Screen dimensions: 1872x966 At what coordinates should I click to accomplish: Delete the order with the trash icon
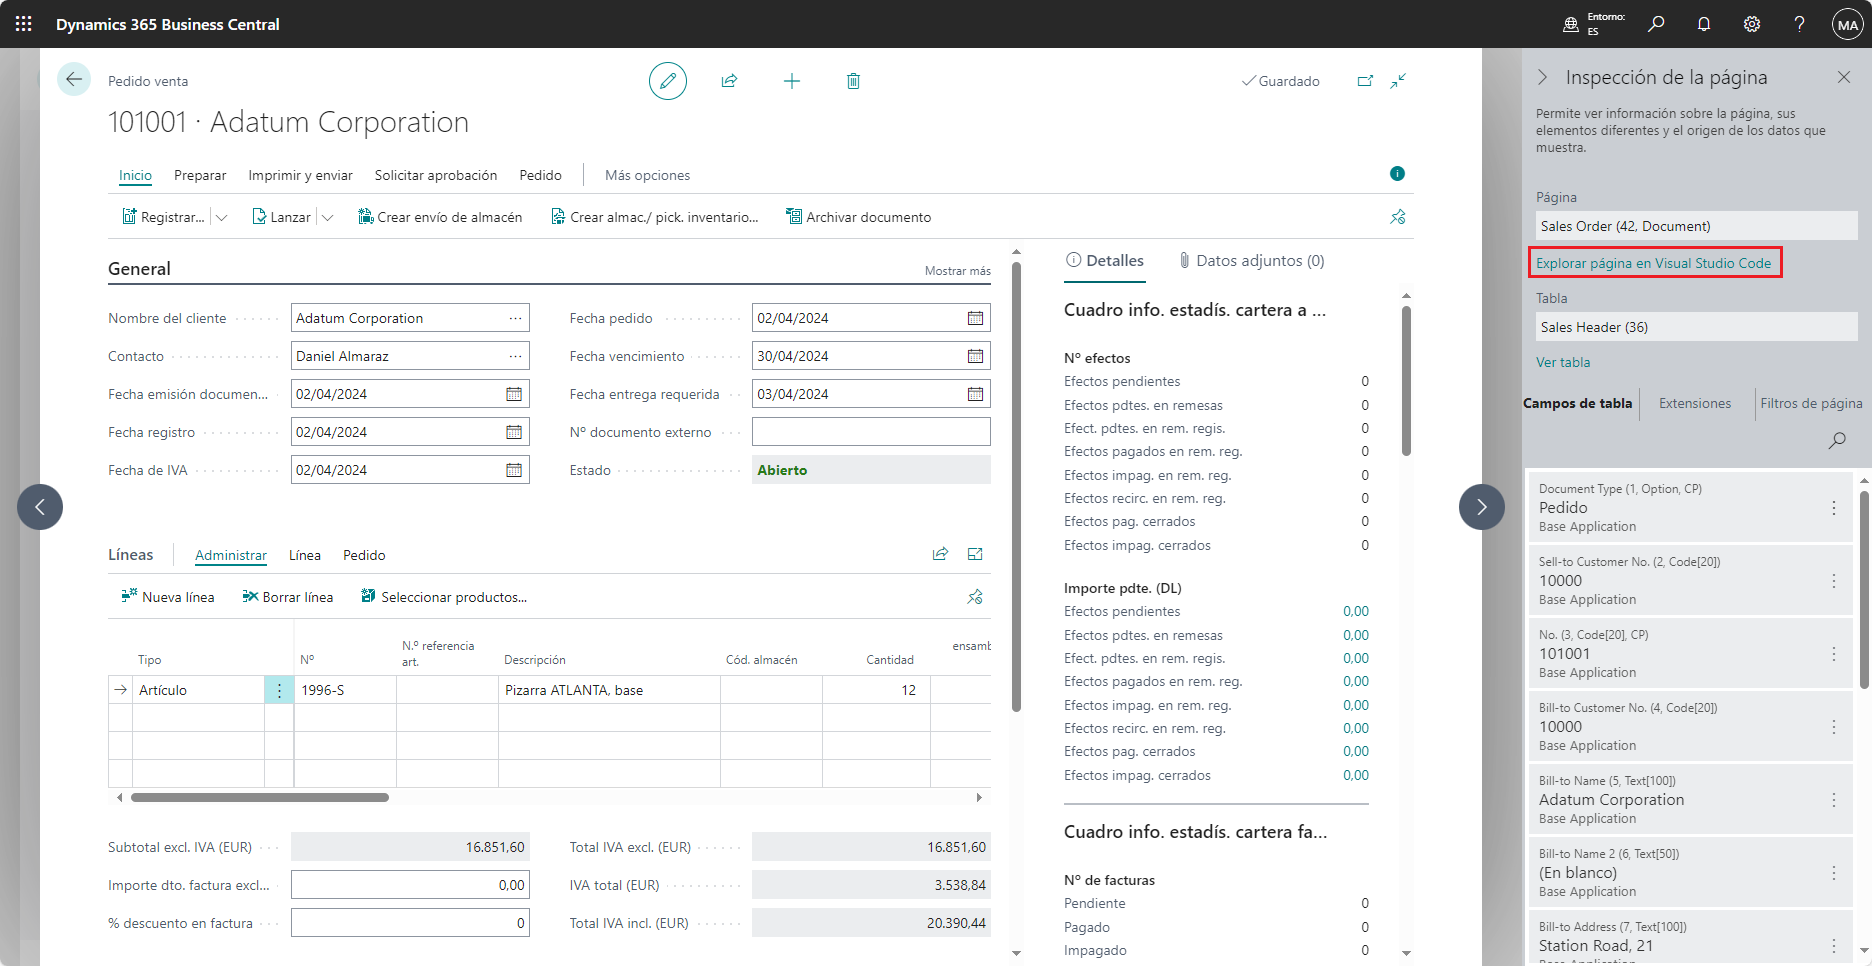[x=853, y=81]
